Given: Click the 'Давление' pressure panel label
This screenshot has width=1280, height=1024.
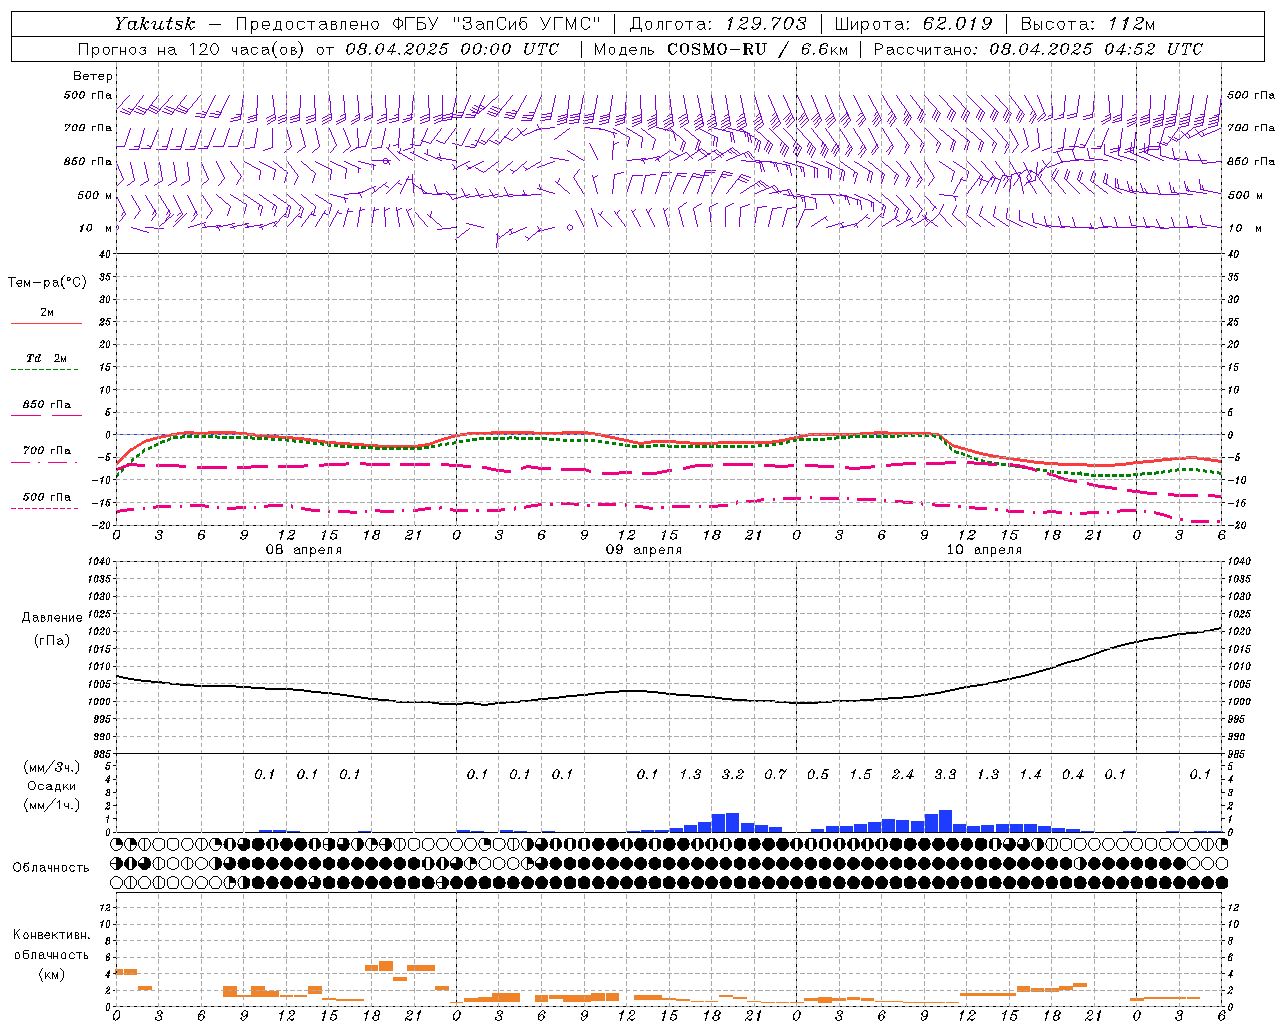Looking at the screenshot, I should coord(52,618).
